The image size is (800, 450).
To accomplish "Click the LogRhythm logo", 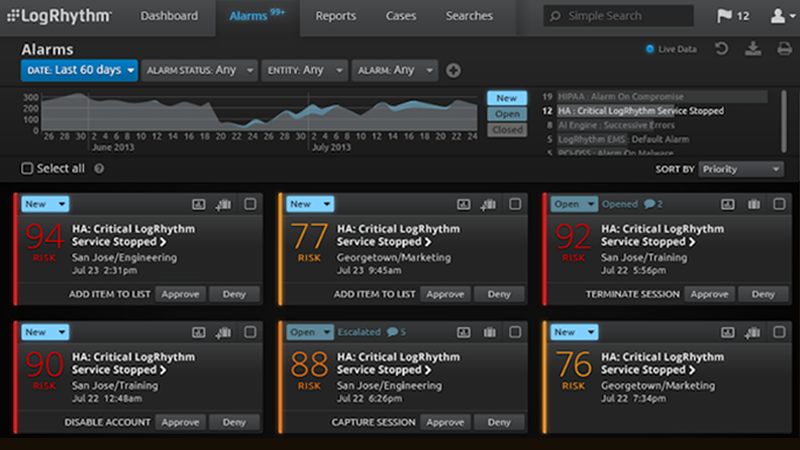I will (x=59, y=16).
